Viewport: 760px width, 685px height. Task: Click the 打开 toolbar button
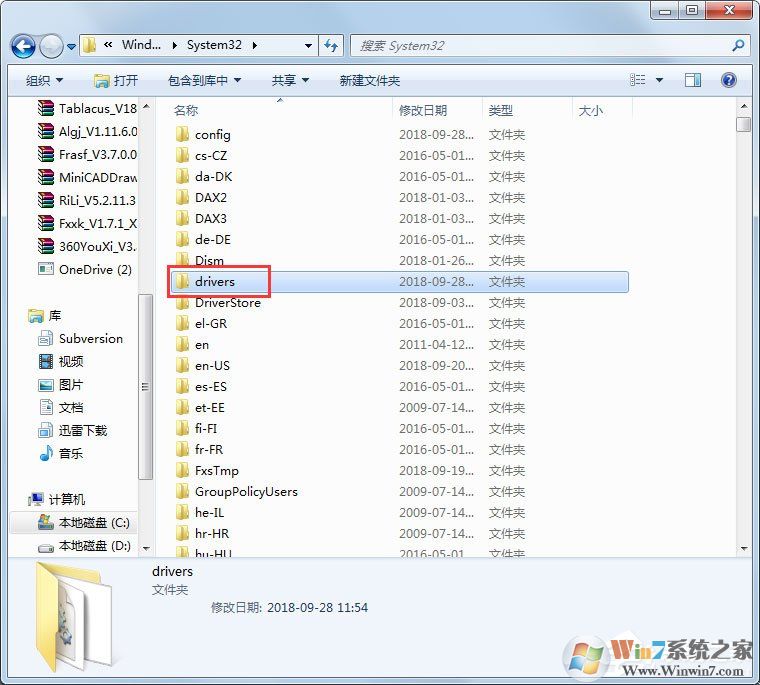coord(115,80)
